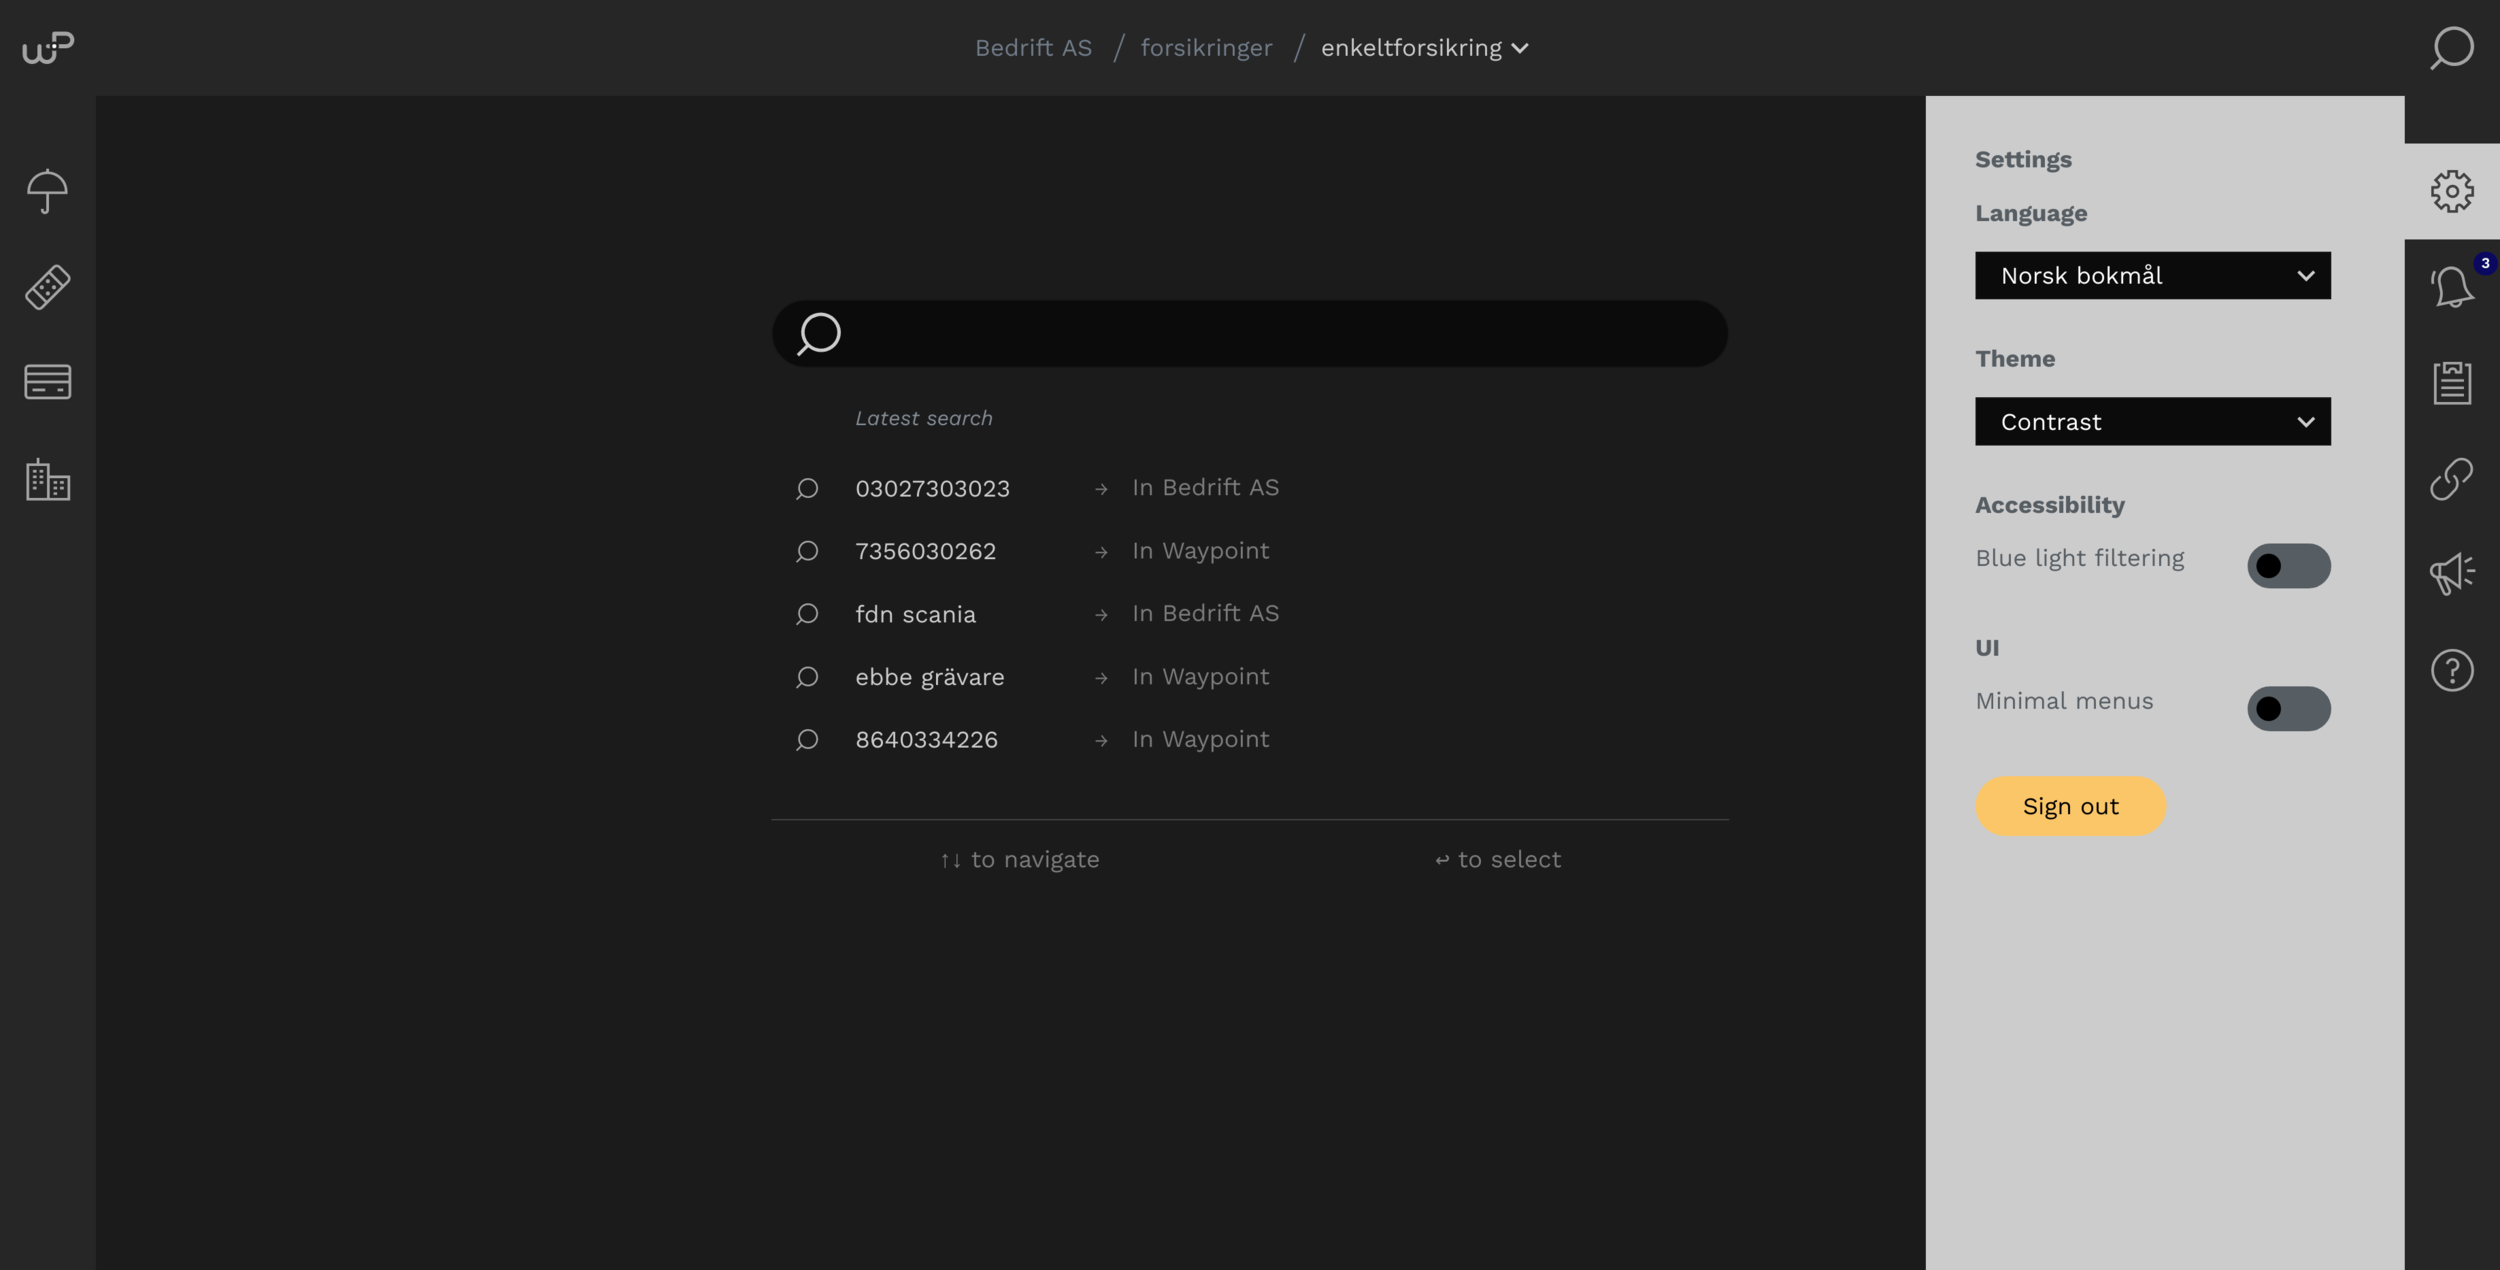Click the top-right search magnifier icon
The width and height of the screenshot is (2500, 1270).
2451,48
